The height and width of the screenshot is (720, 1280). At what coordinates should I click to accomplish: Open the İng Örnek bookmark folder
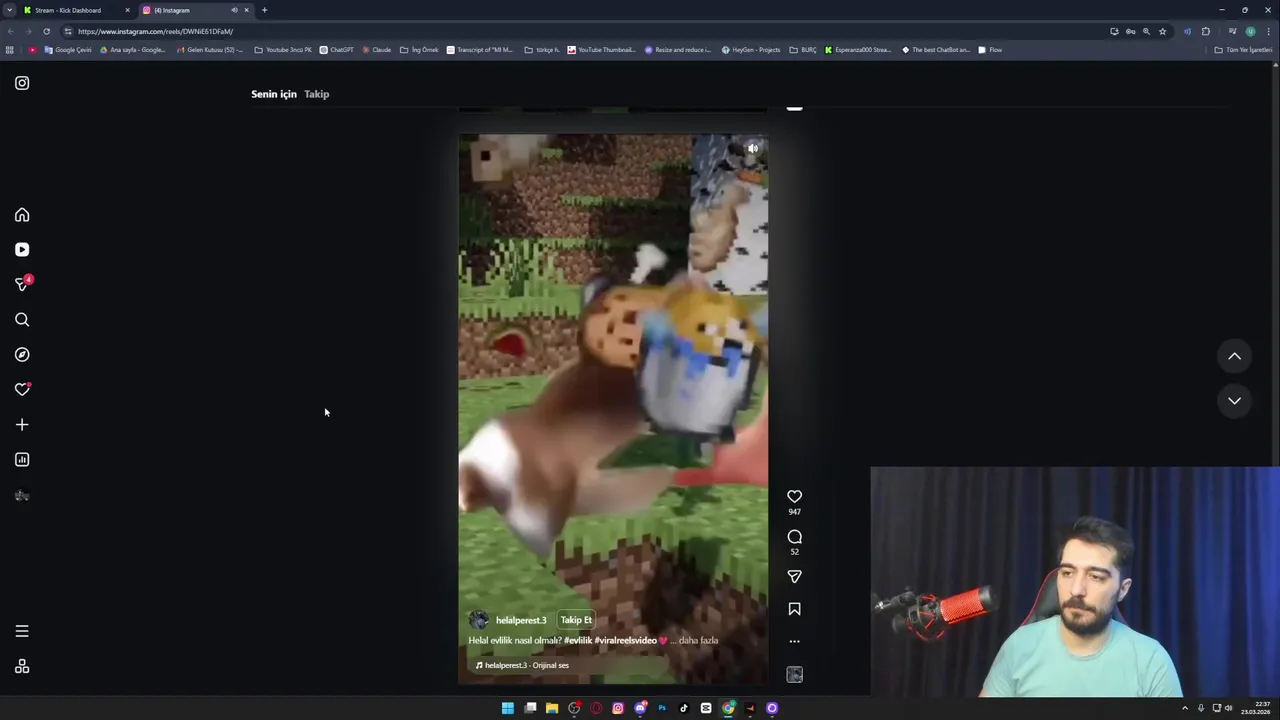[x=419, y=50]
